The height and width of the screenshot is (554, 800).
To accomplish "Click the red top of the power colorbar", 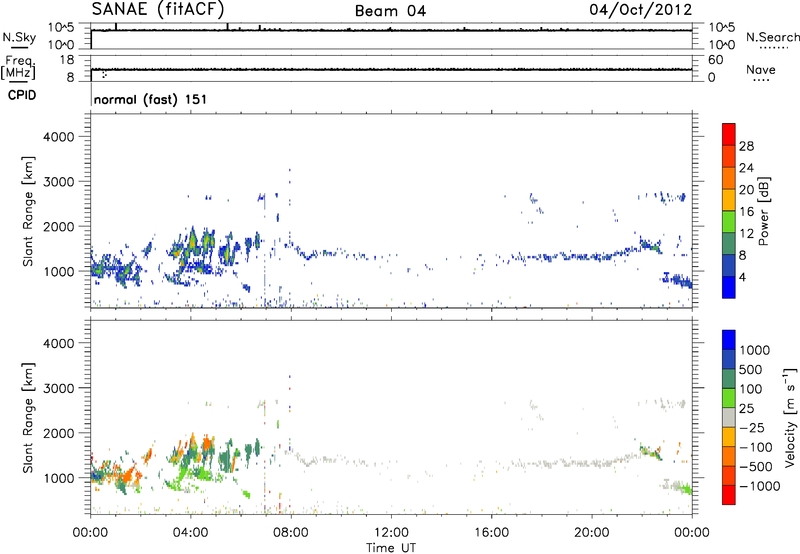I will coord(729,134).
